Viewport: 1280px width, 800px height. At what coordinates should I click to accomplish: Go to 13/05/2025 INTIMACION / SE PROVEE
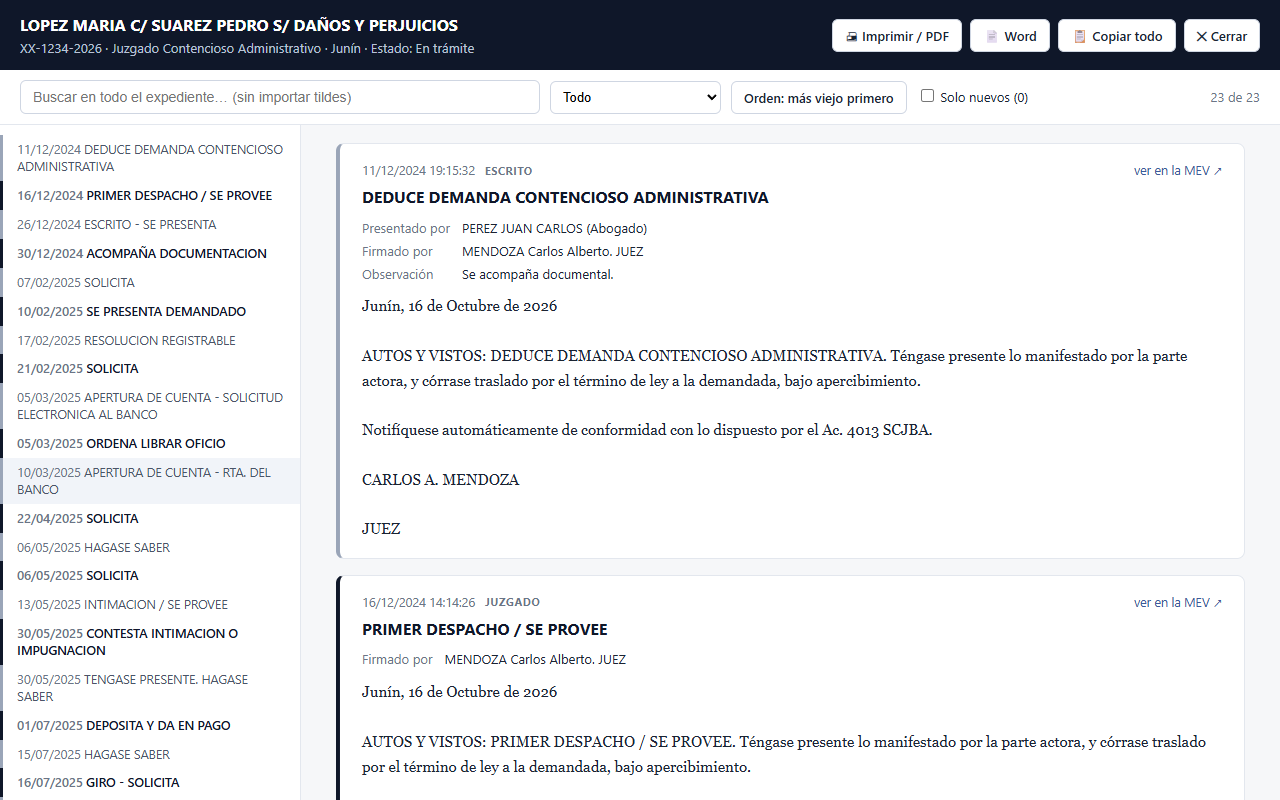tap(150, 605)
